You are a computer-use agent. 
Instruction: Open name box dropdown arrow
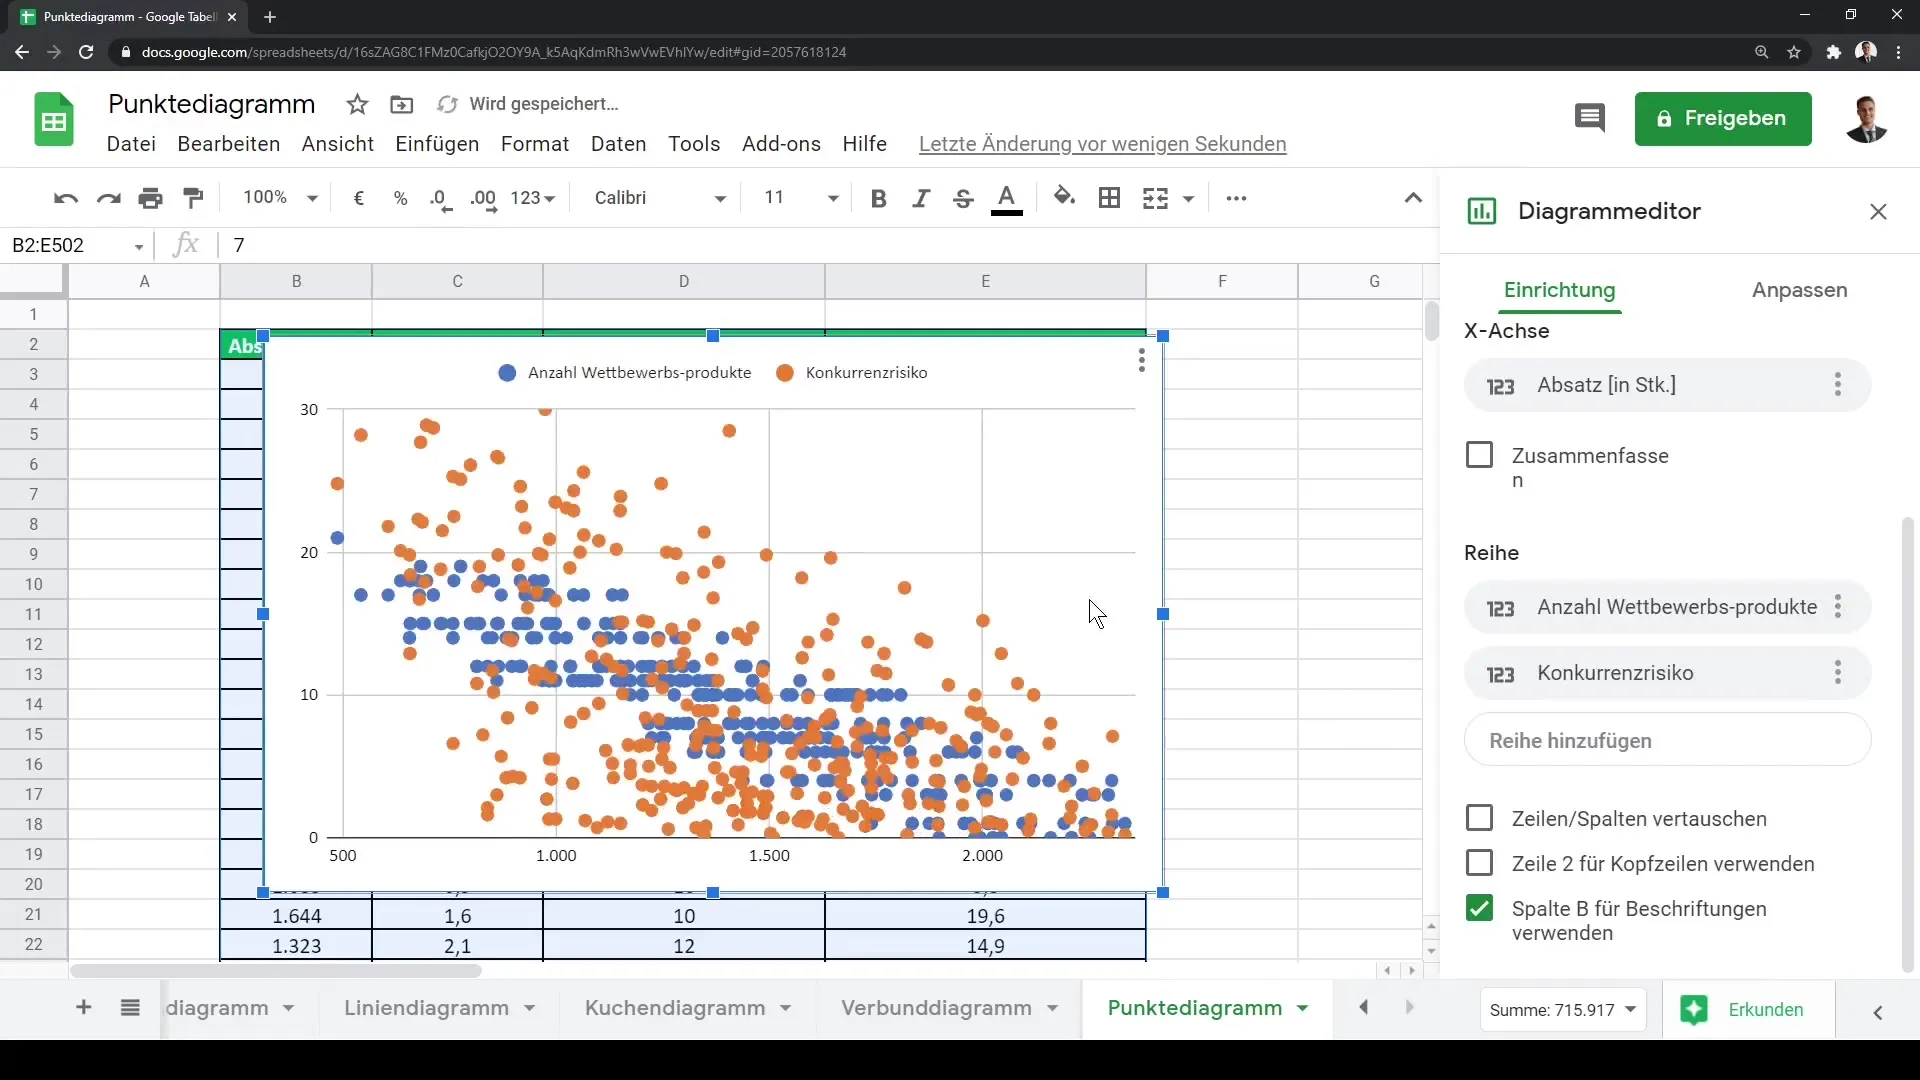[x=139, y=246]
